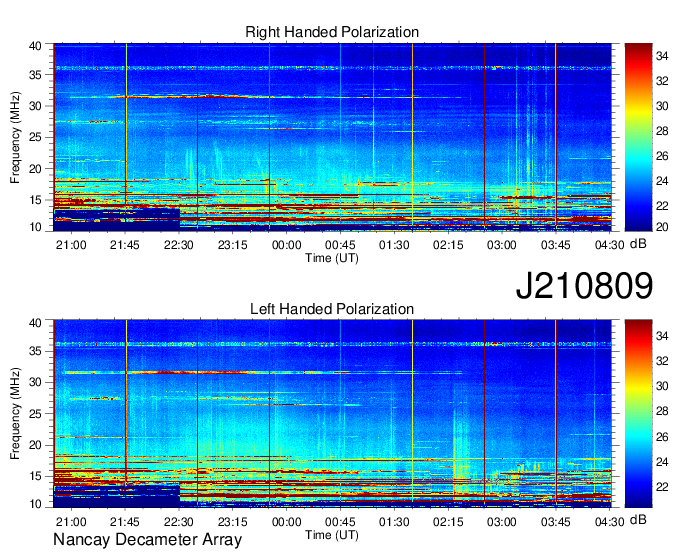
Task: Click the 01:30 tick under Left Handed plot
Action: coord(394,521)
